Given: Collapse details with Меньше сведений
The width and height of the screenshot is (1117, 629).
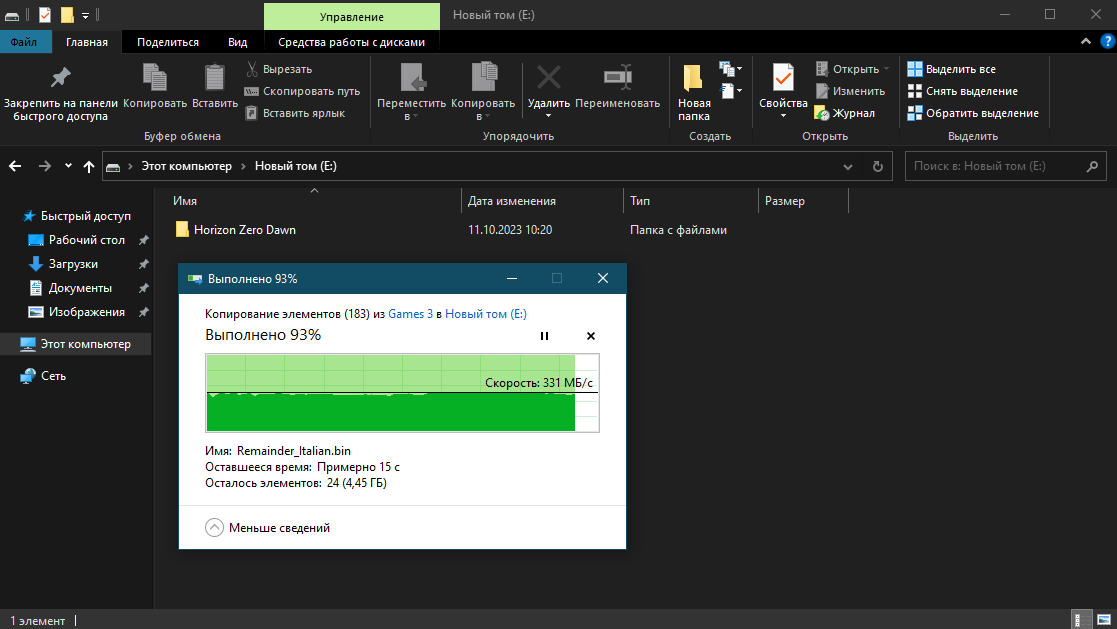Looking at the screenshot, I should (x=268, y=528).
